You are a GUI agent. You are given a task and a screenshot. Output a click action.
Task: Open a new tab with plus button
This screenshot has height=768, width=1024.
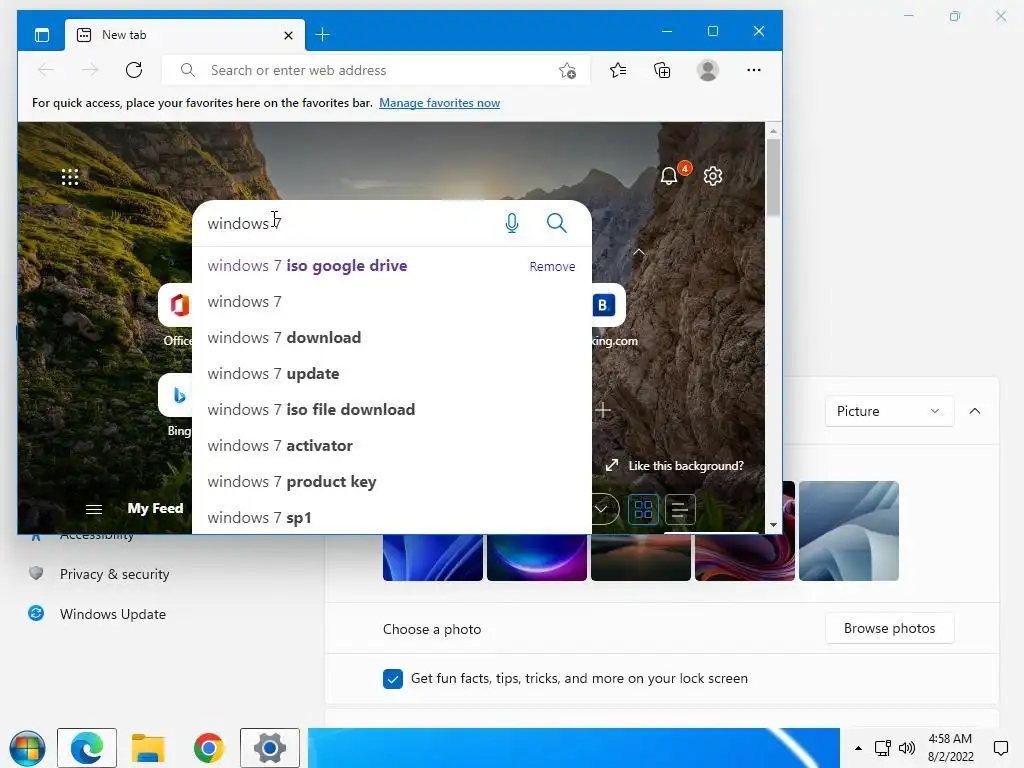[323, 35]
